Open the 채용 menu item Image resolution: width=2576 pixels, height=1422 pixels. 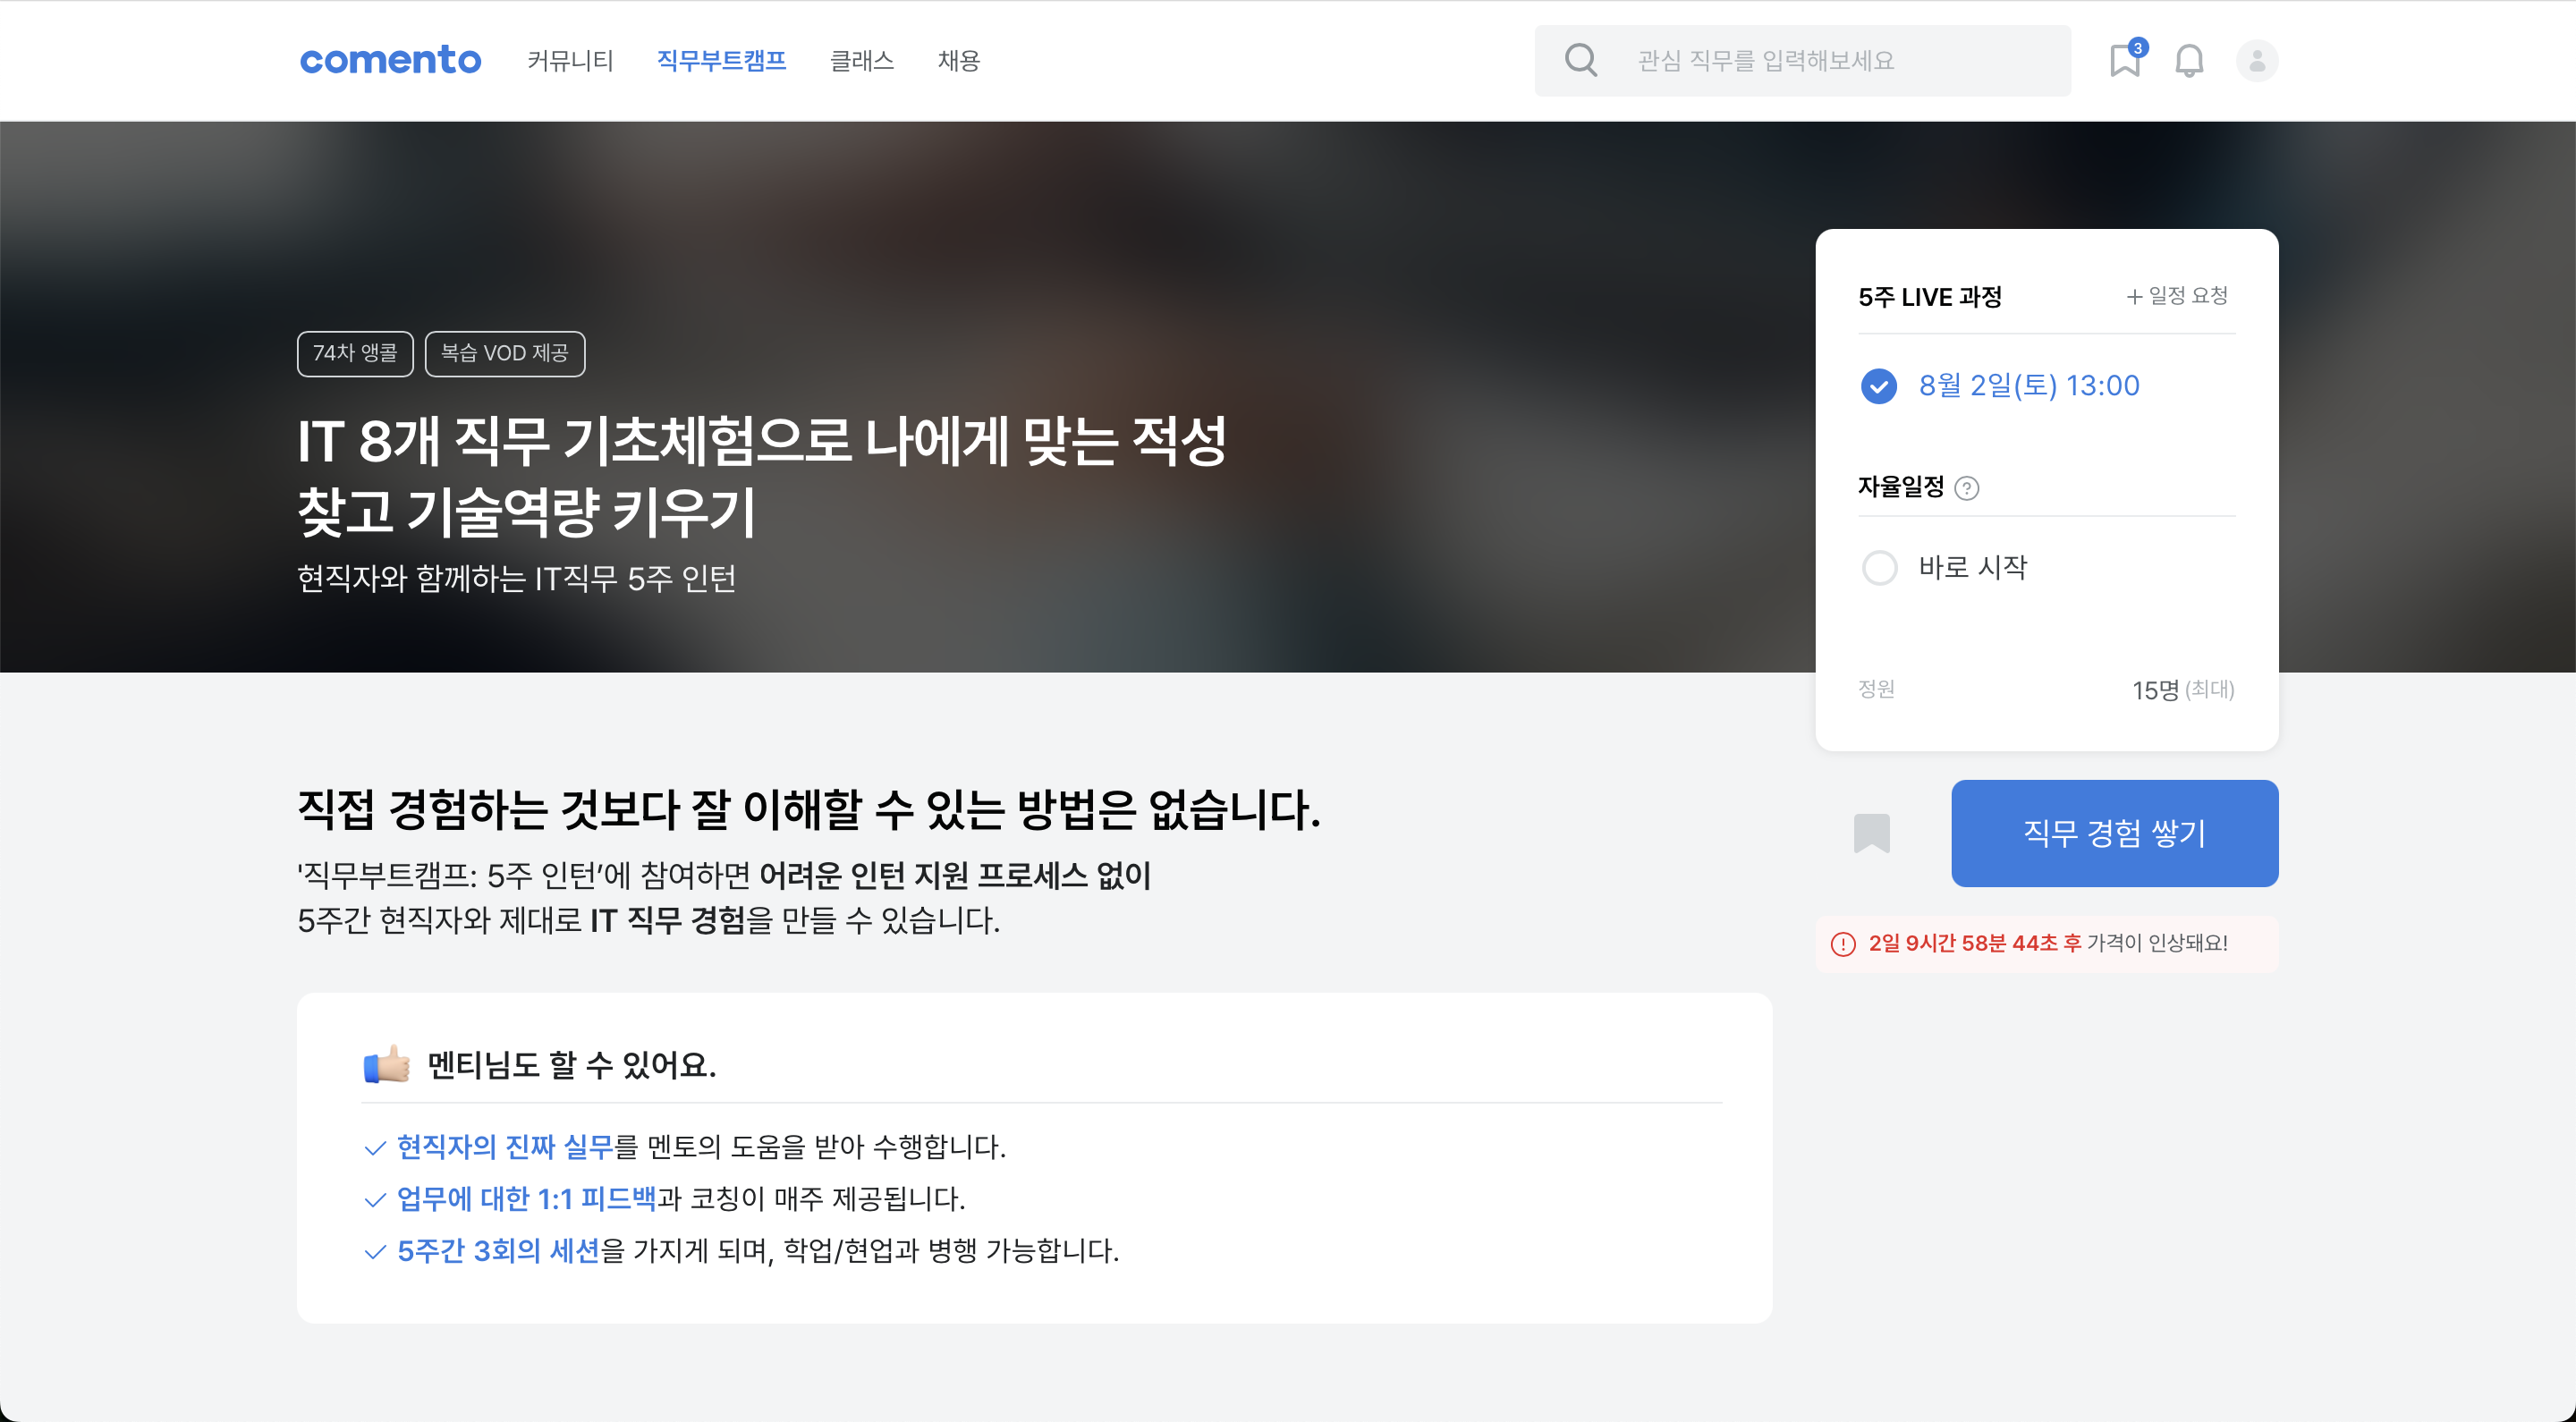[958, 61]
